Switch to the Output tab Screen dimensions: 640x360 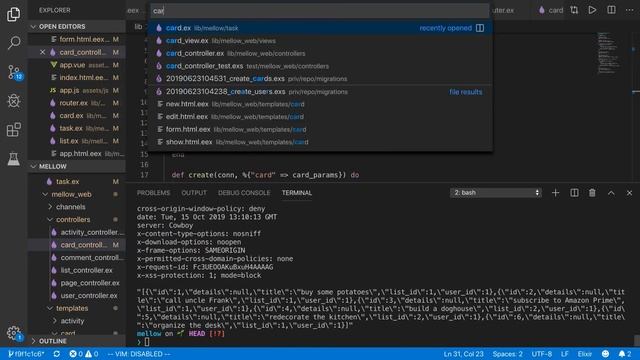[194, 193]
